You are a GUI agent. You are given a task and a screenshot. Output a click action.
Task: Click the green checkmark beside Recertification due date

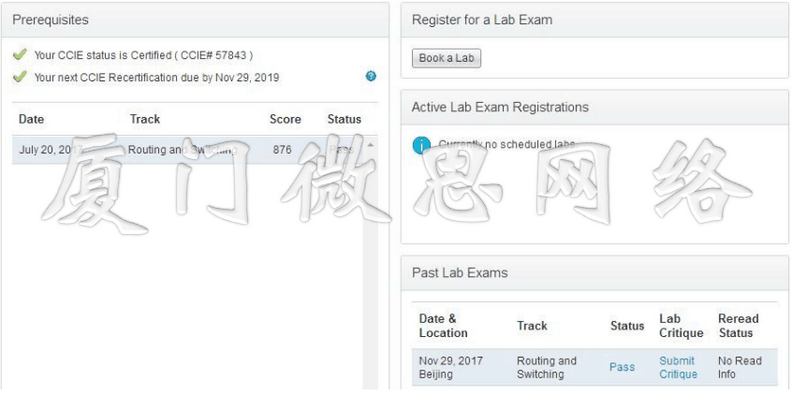20,77
